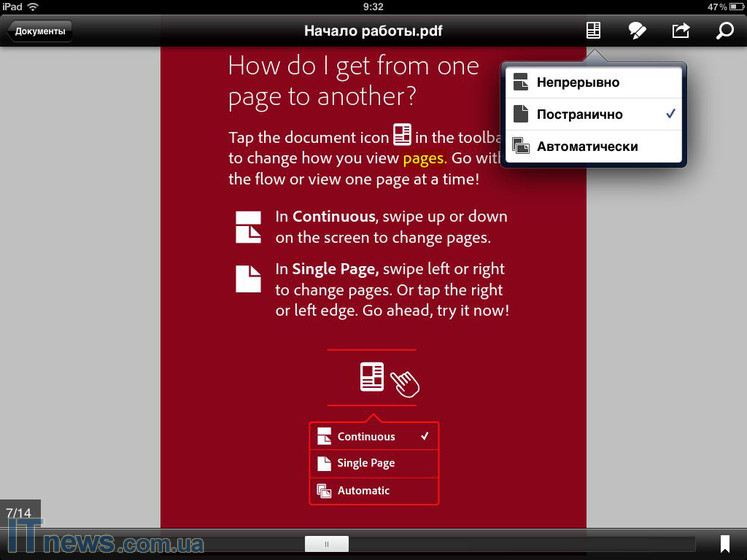Viewport: 747px width, 560px height.
Task: Go back using Документы button
Action: (40, 31)
